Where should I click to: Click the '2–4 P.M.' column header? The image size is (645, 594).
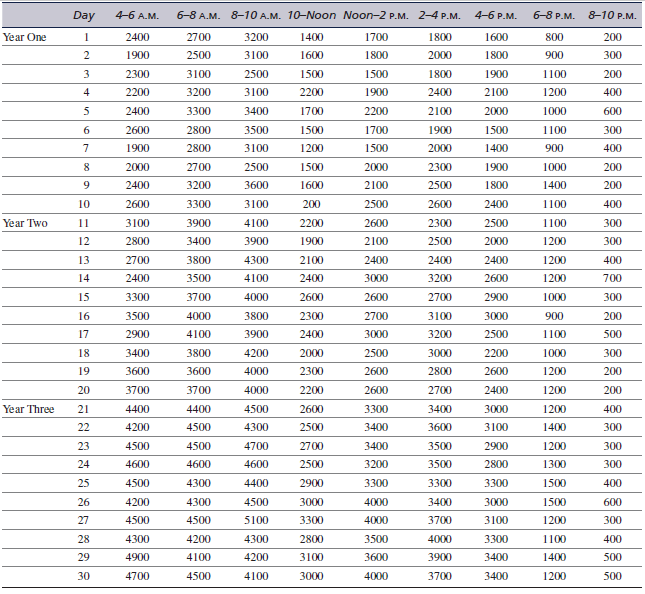tap(440, 16)
